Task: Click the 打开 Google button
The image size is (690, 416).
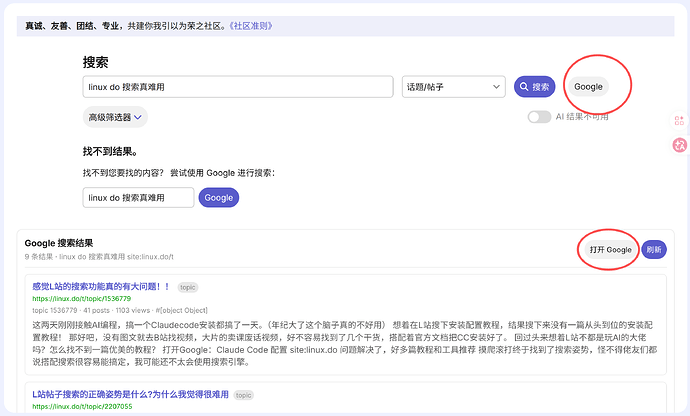Action: pos(611,250)
